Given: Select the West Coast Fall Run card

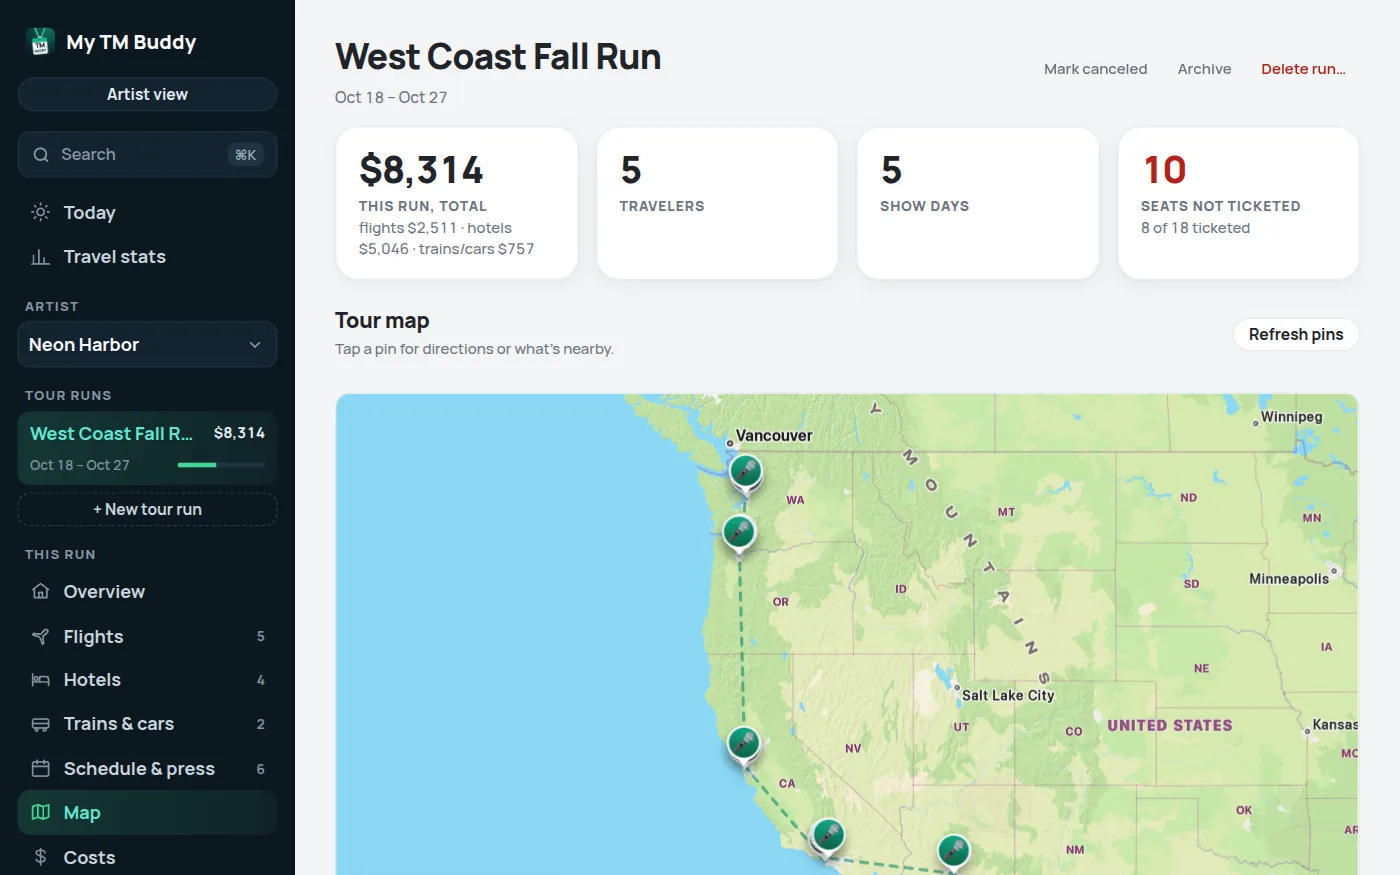Looking at the screenshot, I should (x=147, y=448).
